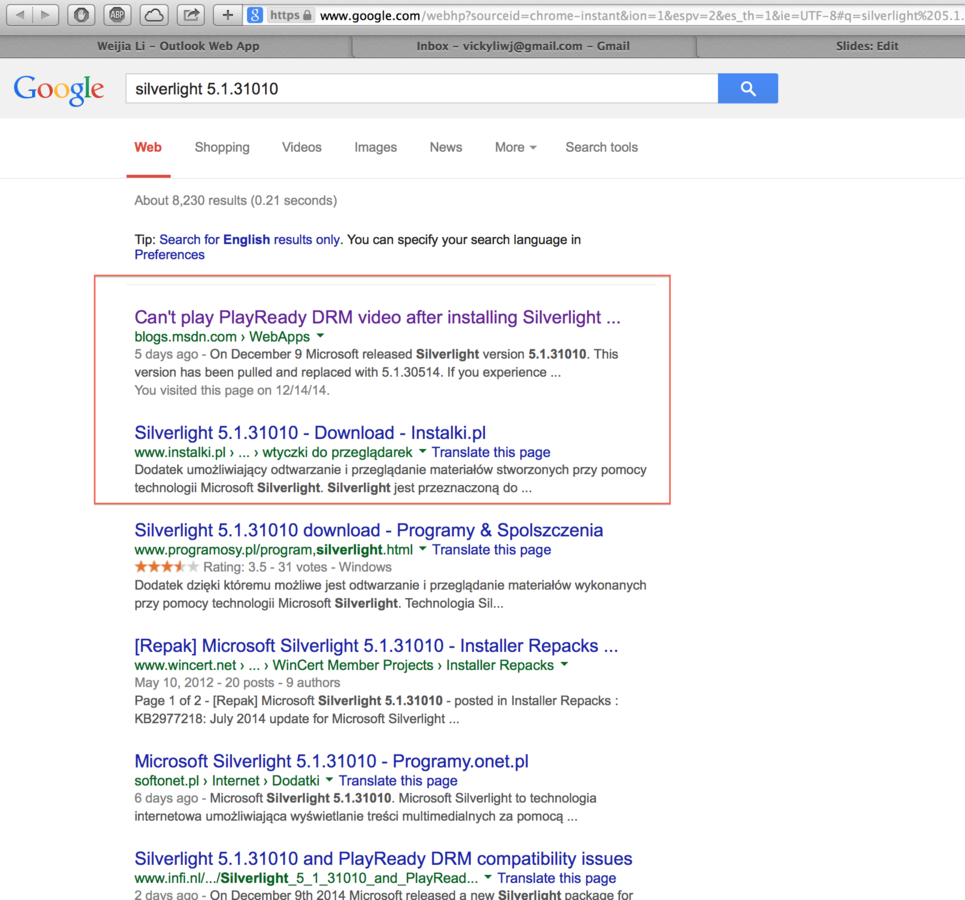Viewport: 965px width, 900px height.
Task: Open [Repak] Microsoft Silverlight Installer Repacks result
Action: 376,645
